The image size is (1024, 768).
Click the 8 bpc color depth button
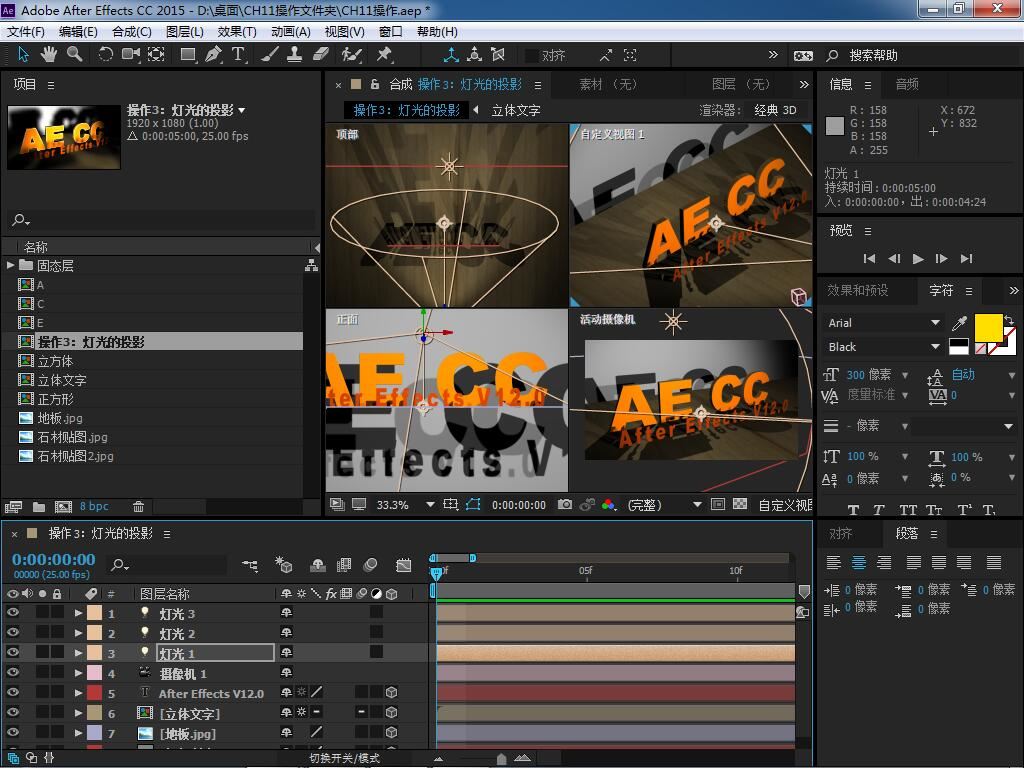click(94, 506)
